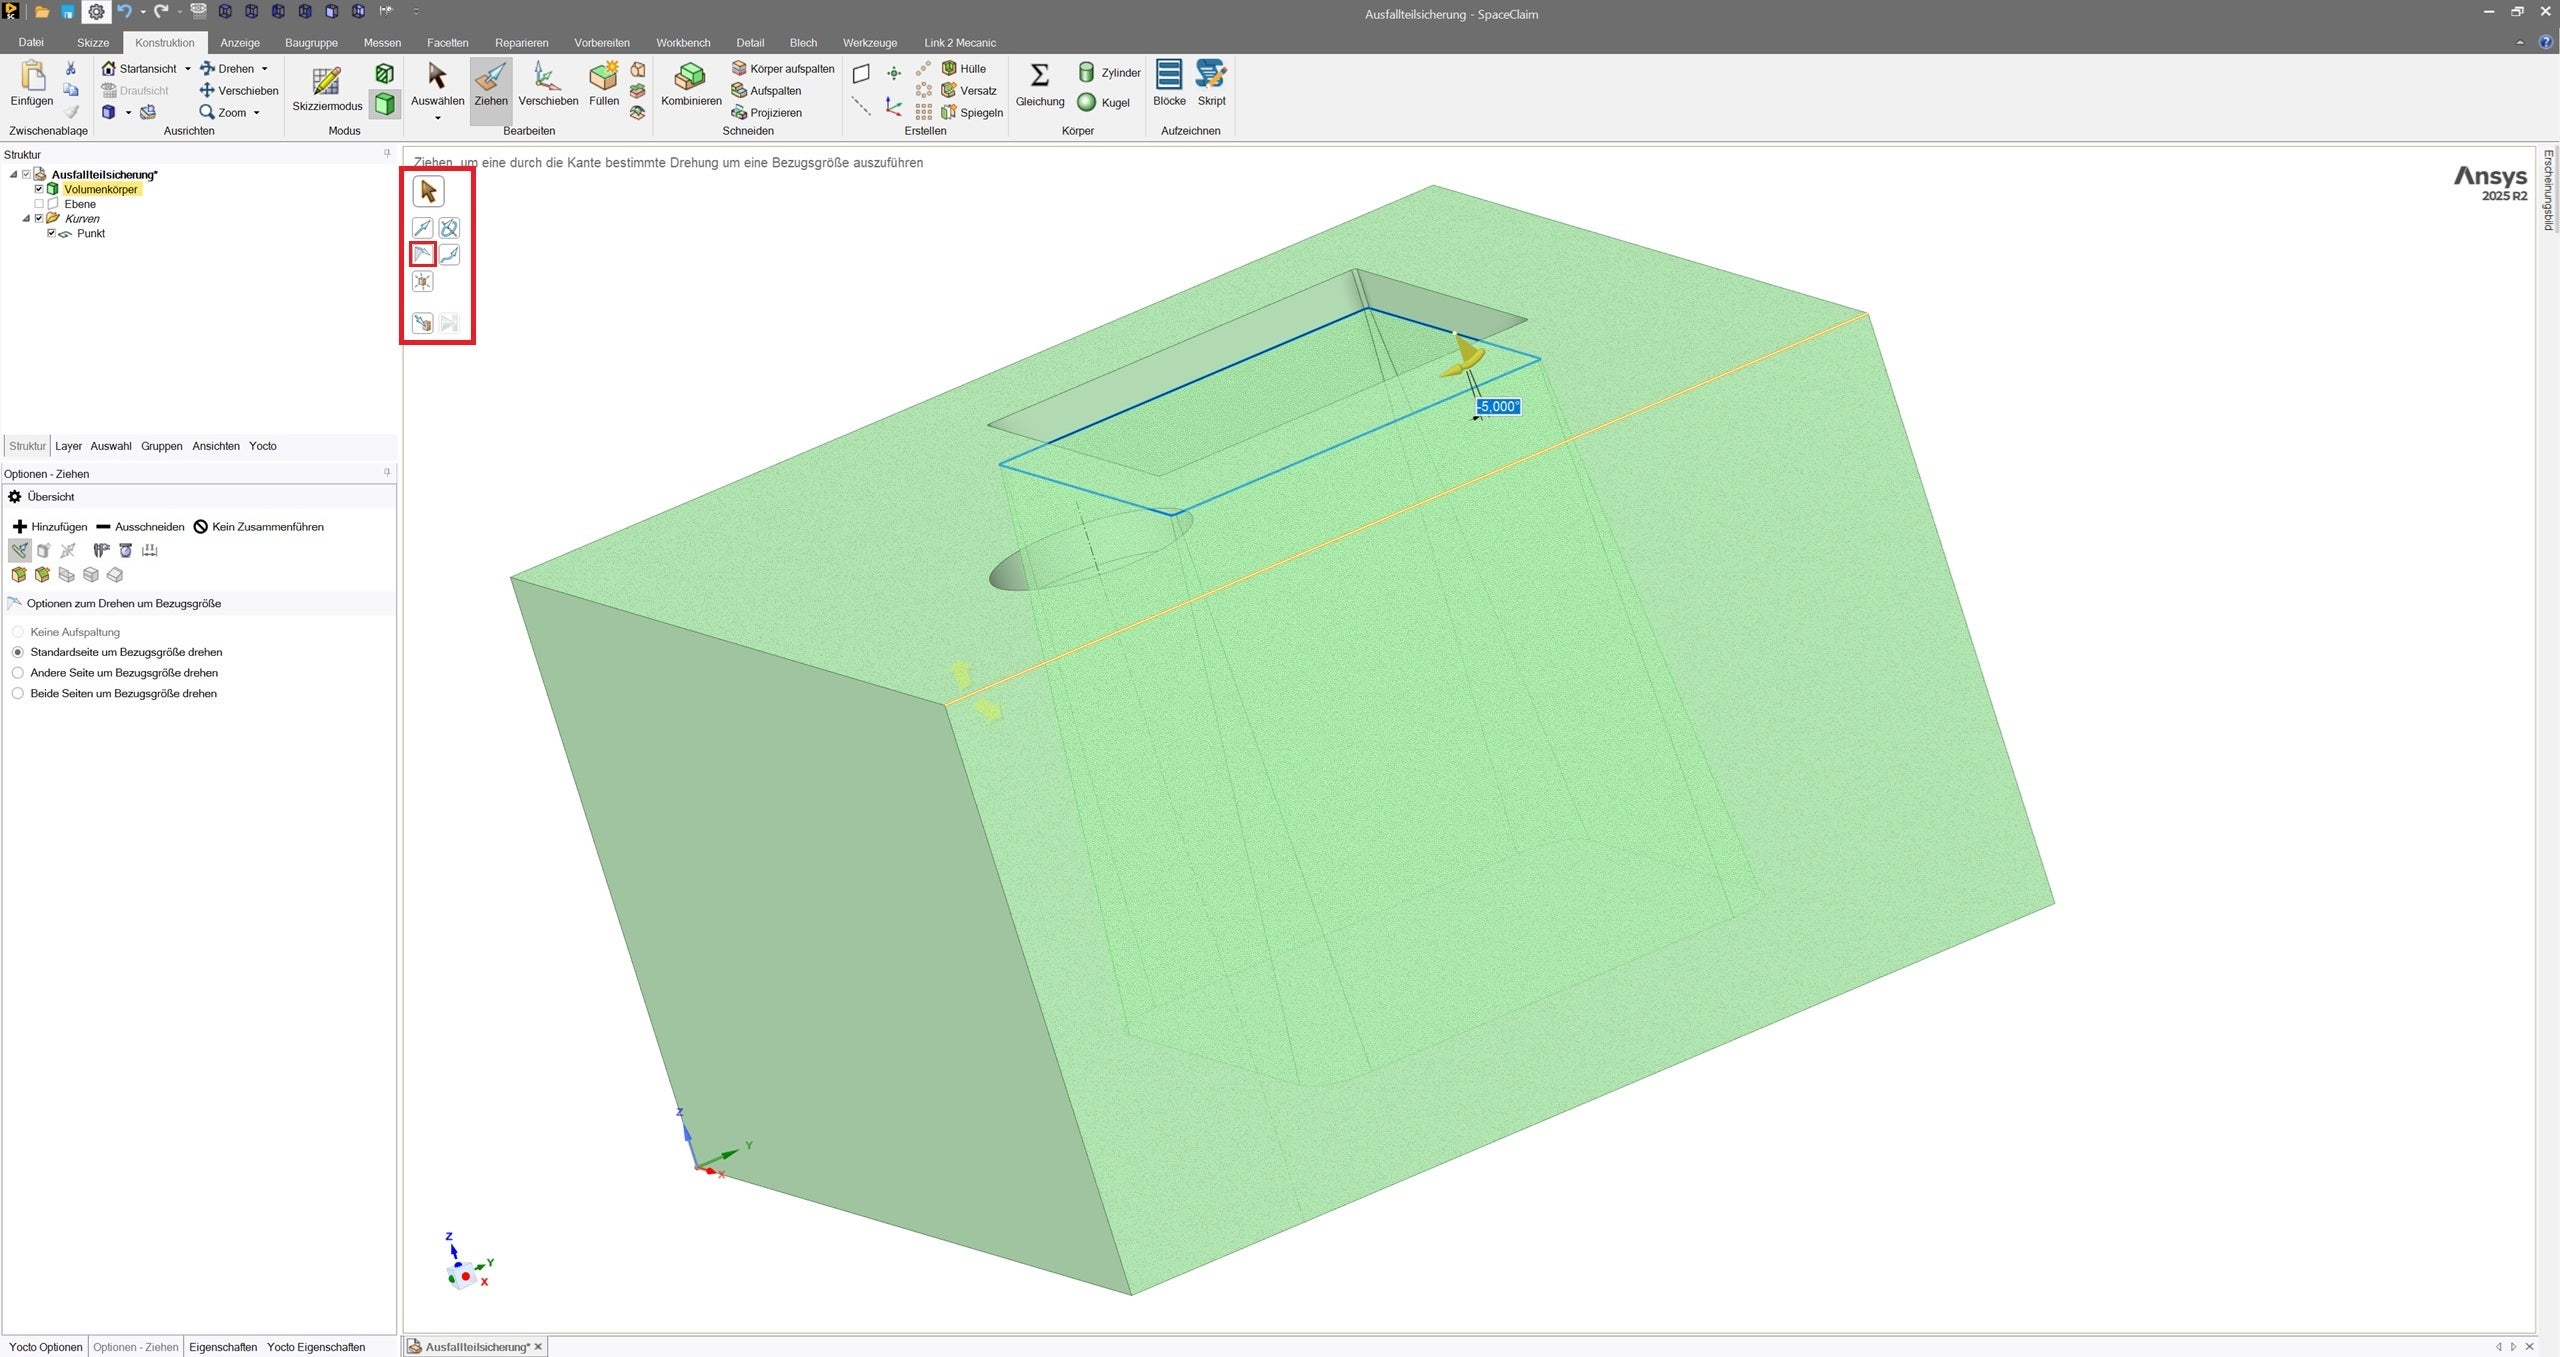The height and width of the screenshot is (1357, 2560).
Task: Select the Ziehen (Pull) tool
Action: coord(490,84)
